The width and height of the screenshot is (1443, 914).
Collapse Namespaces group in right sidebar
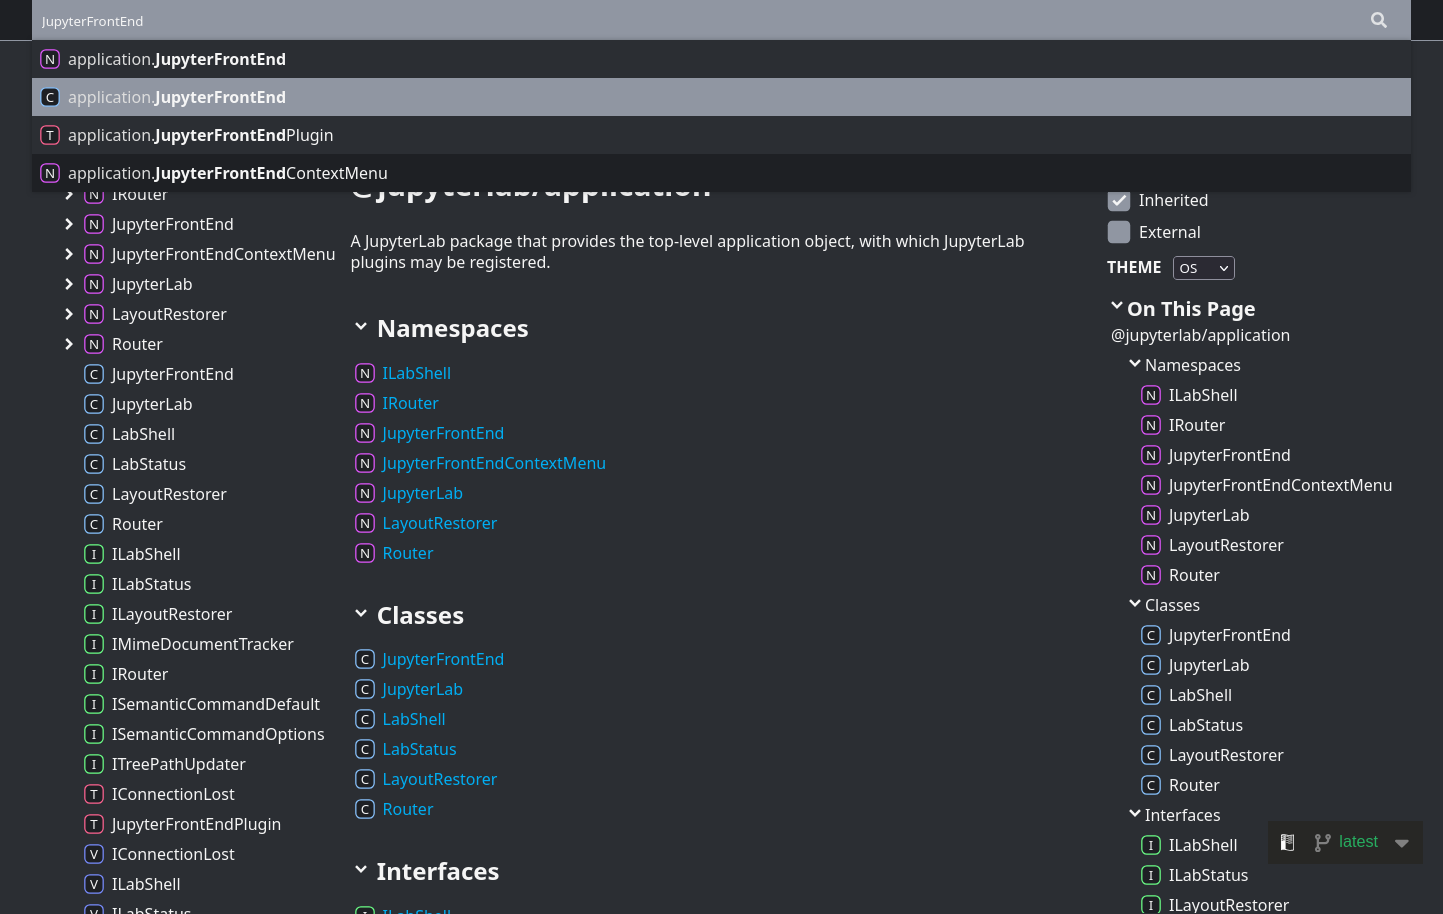[x=1135, y=364]
